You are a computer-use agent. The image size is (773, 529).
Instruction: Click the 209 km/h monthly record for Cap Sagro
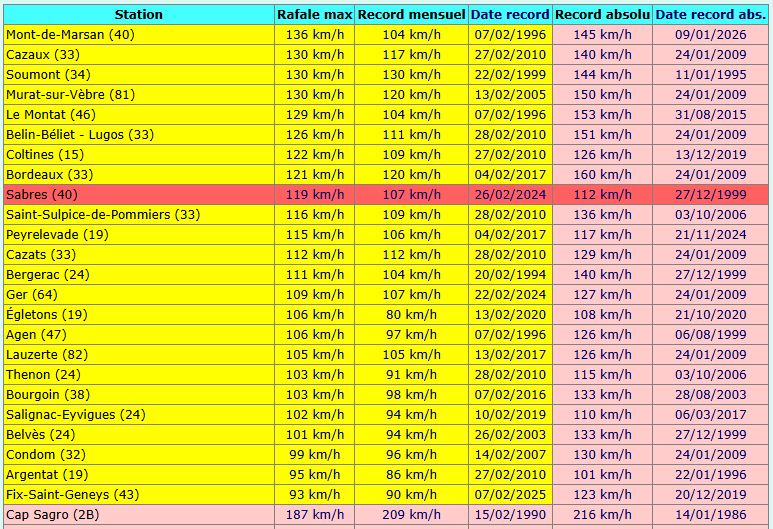coord(411,514)
